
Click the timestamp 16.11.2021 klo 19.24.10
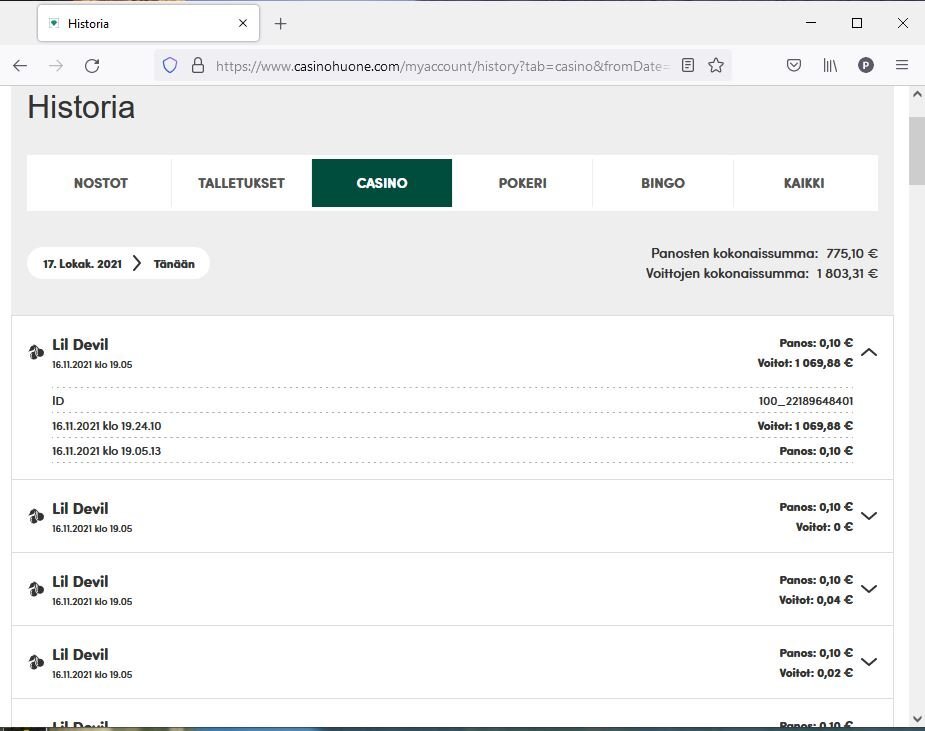(x=107, y=426)
